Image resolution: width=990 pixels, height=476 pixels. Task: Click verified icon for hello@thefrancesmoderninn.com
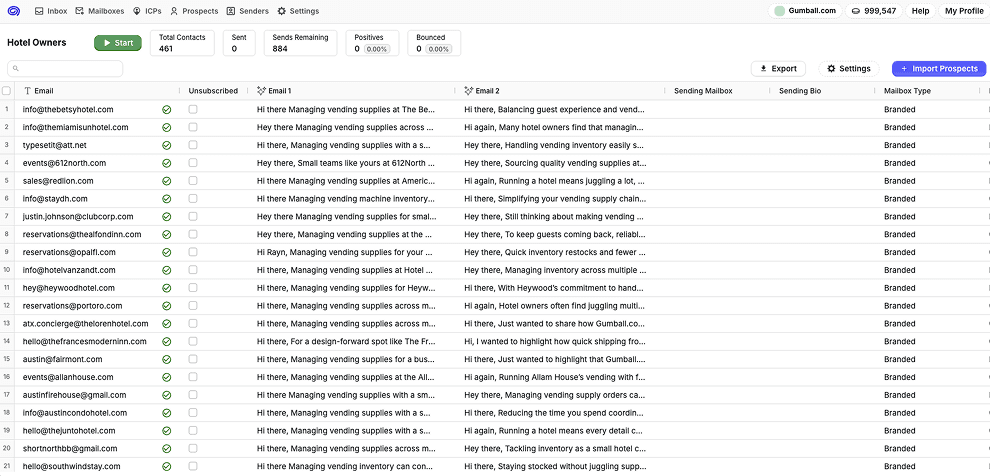[167, 342]
